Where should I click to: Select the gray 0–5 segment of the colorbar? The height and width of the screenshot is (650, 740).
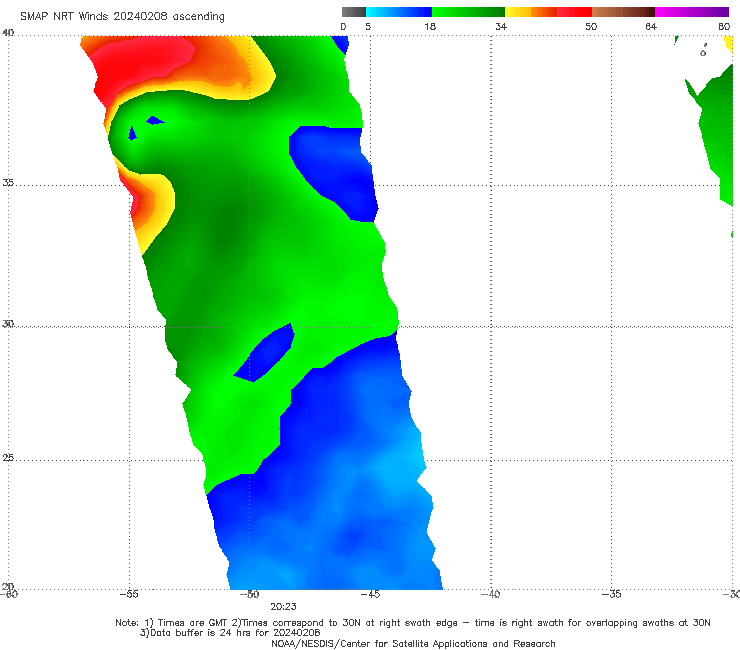354,12
